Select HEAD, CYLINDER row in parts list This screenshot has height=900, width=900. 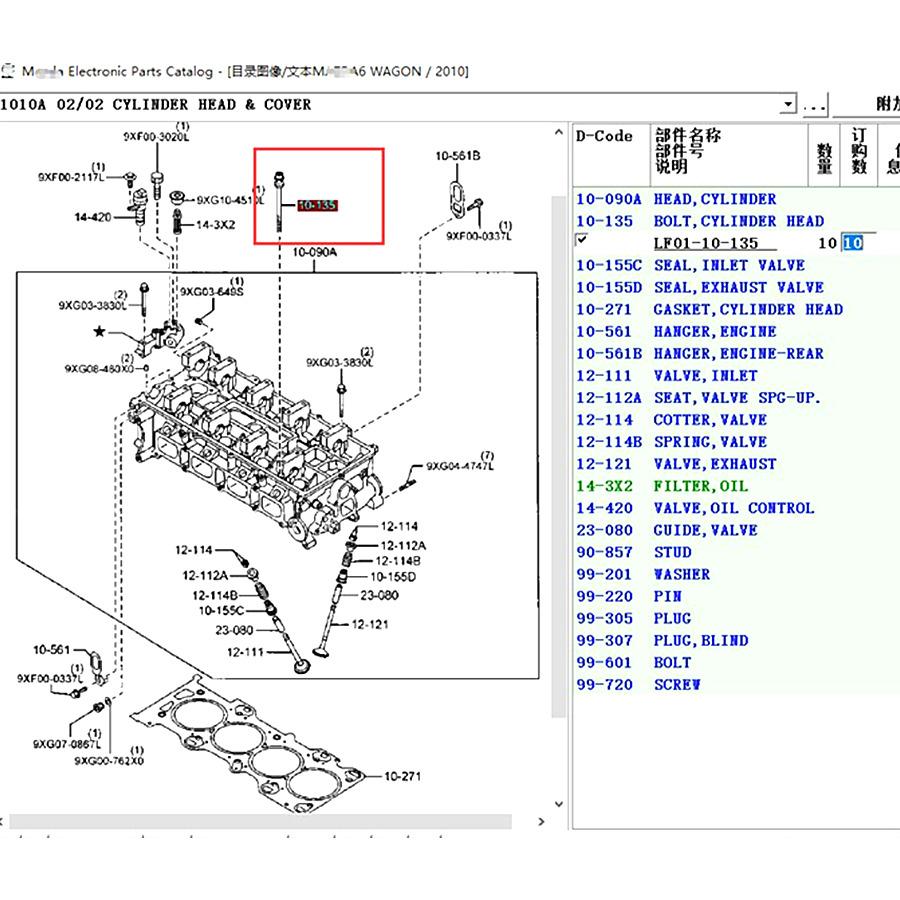coord(736,199)
